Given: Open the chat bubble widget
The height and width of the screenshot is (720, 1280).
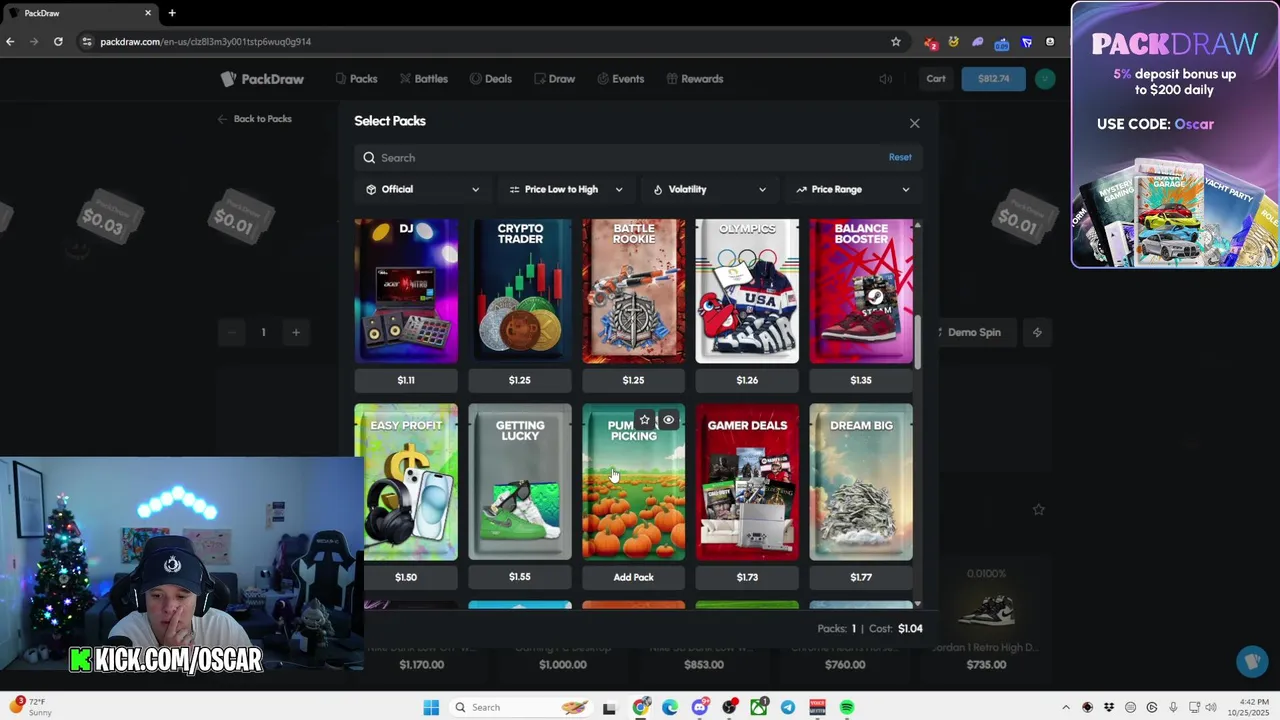Looking at the screenshot, I should click(x=1252, y=661).
